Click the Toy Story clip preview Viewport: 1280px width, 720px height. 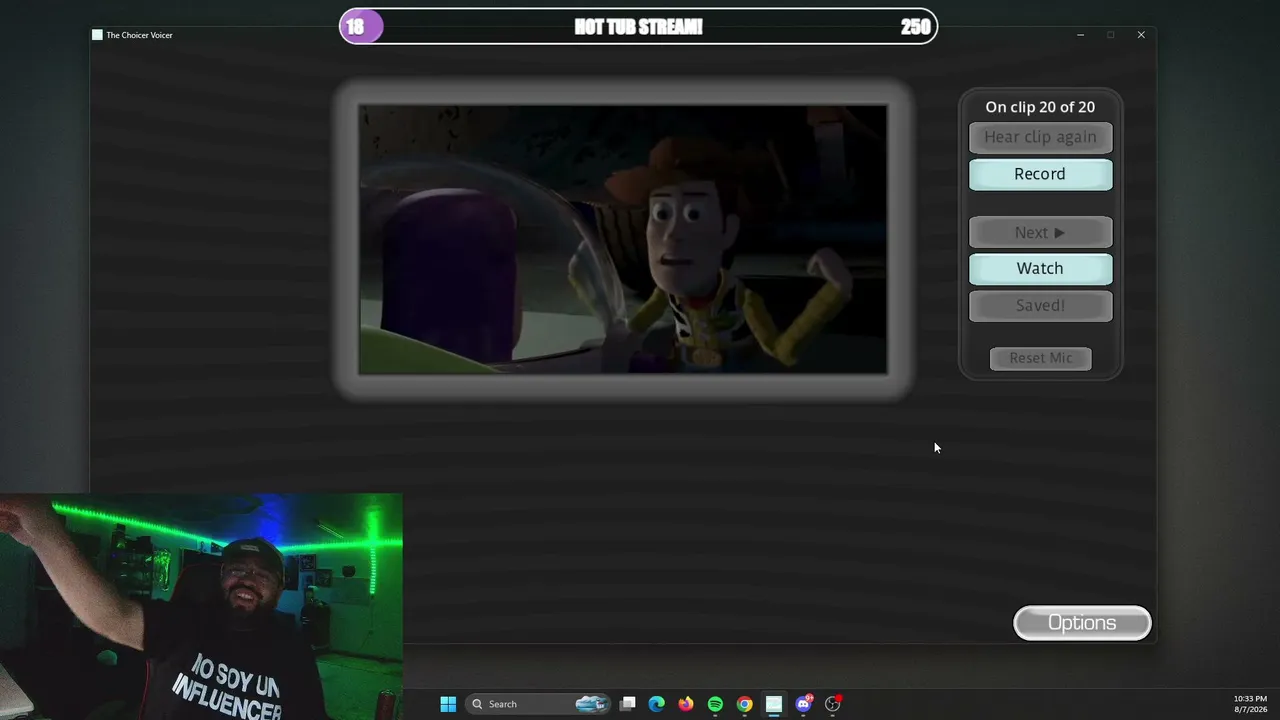coord(623,240)
